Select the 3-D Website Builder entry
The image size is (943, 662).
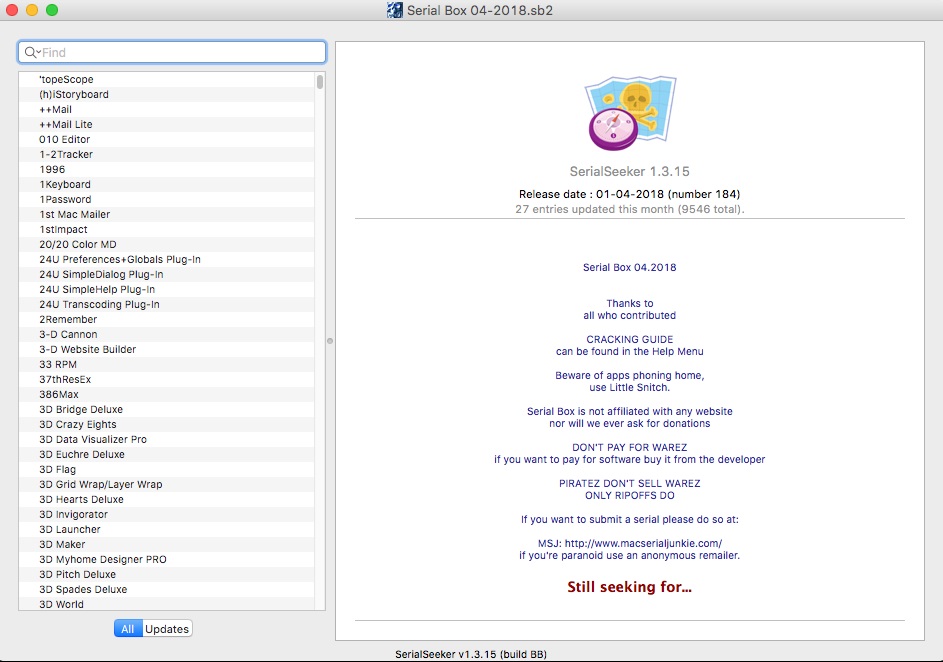pyautogui.click(x=167, y=350)
